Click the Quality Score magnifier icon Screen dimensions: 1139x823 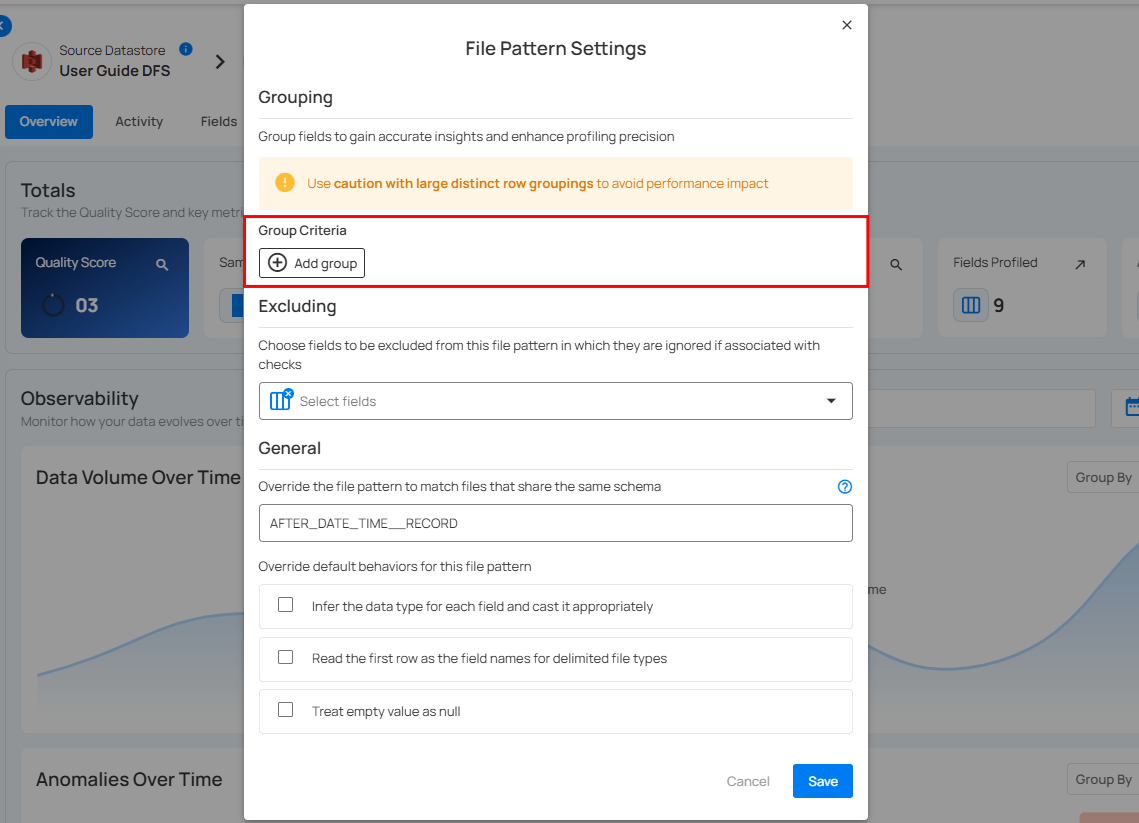(162, 264)
